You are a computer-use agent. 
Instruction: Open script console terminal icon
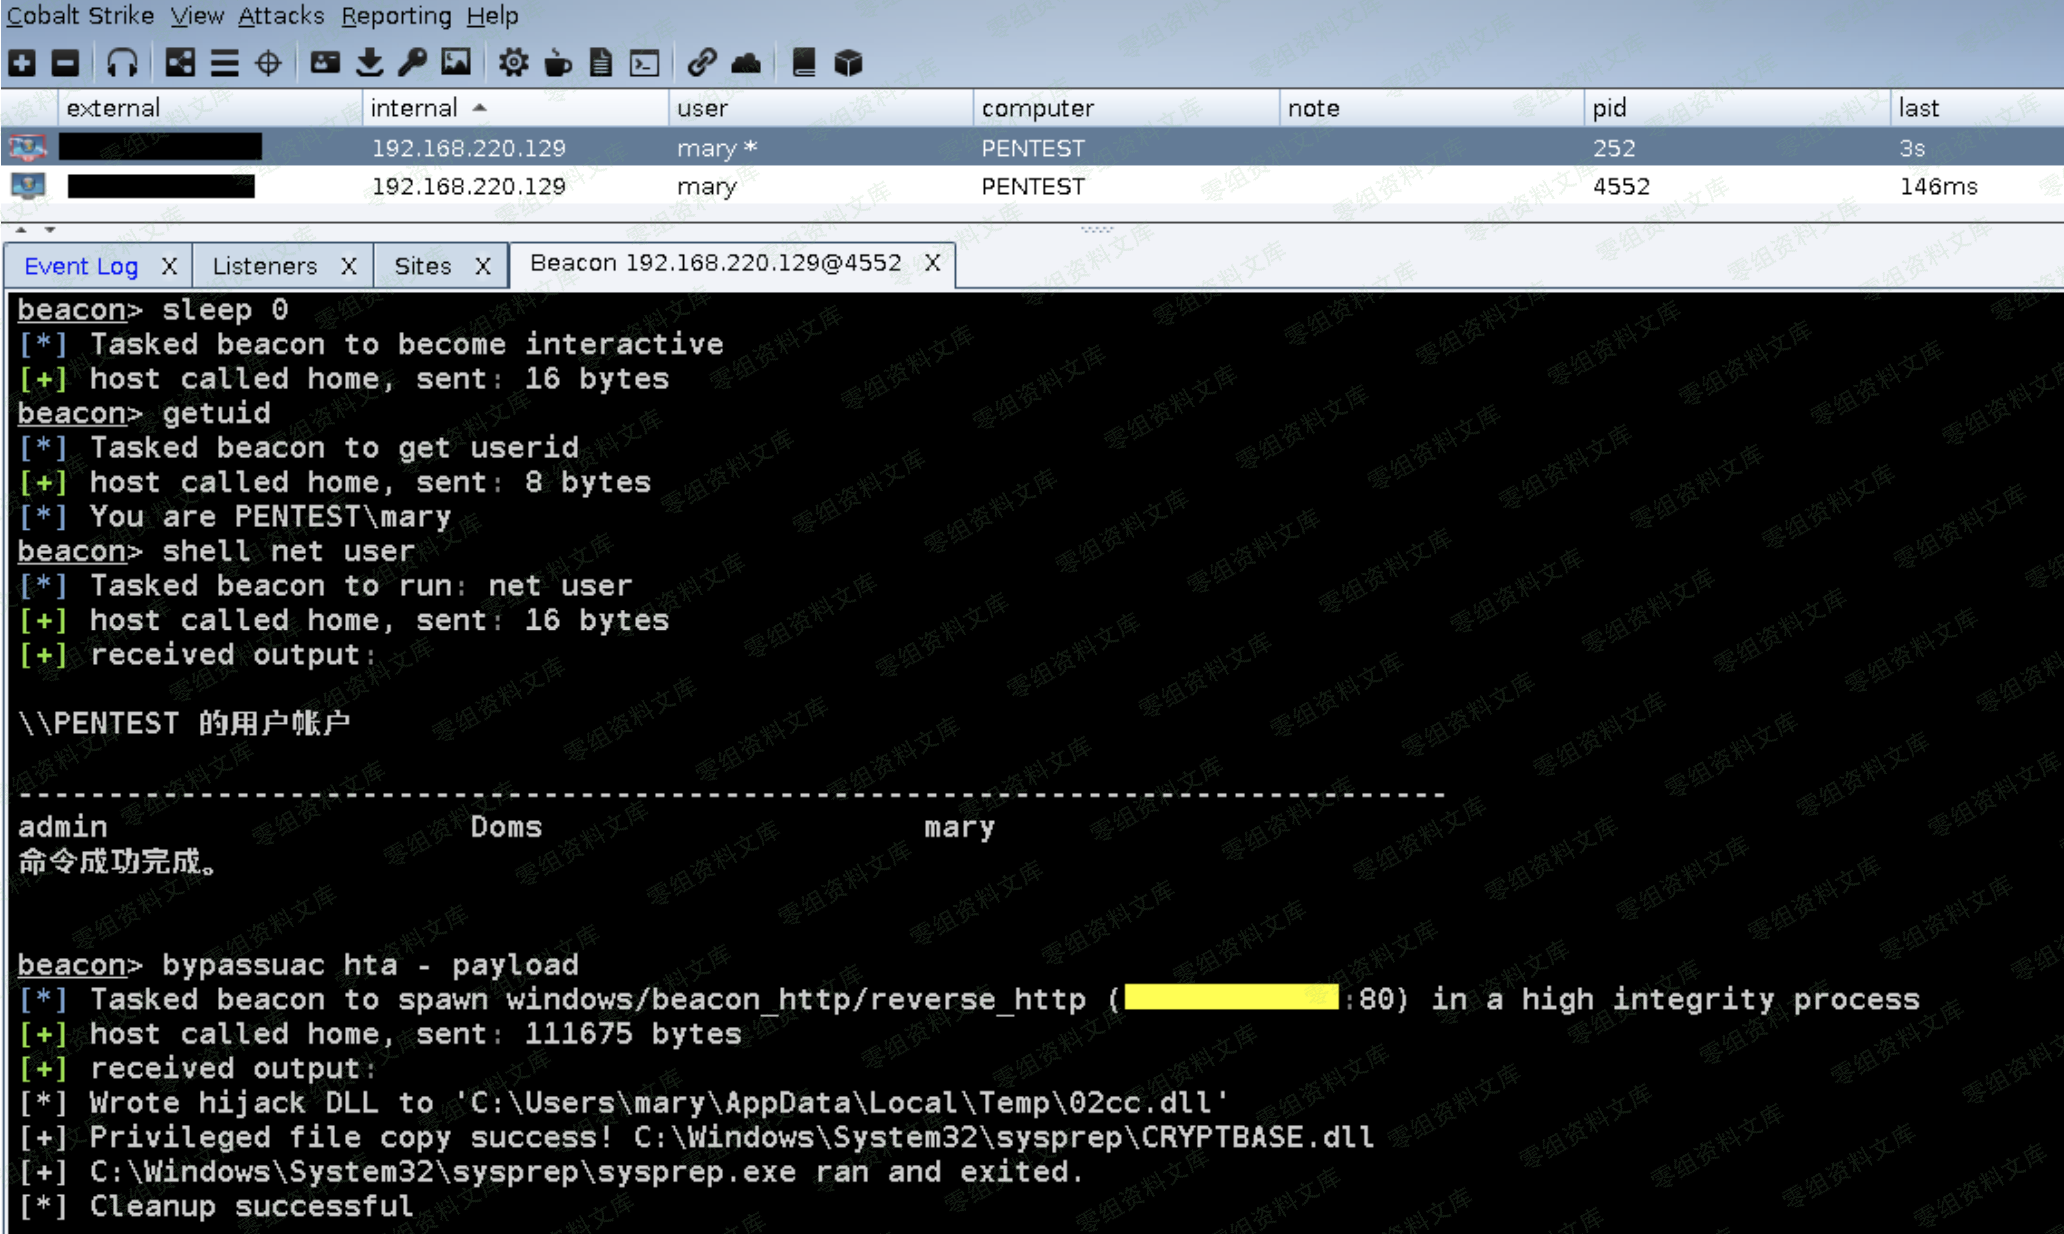tap(645, 63)
